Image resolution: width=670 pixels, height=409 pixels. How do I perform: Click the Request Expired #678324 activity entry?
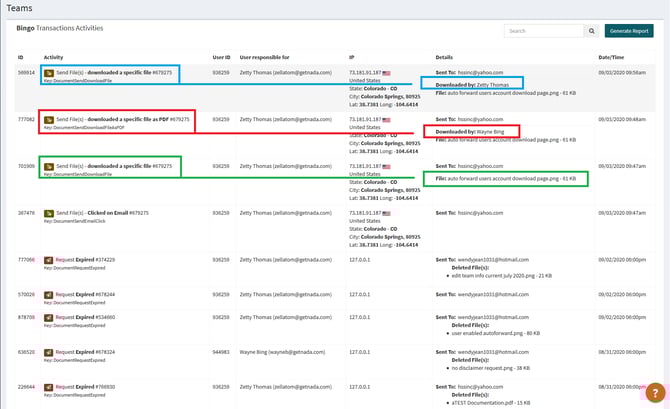98,352
